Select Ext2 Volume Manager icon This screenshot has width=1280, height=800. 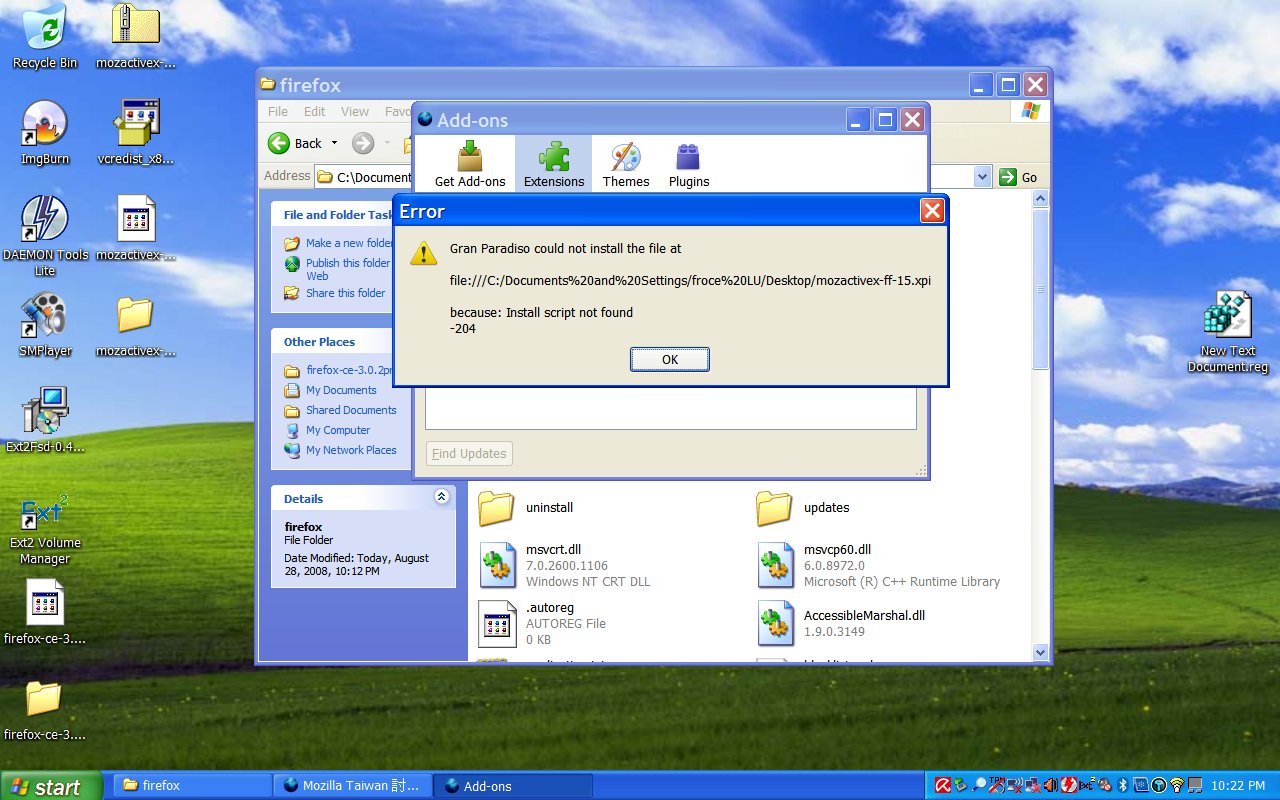coord(44,514)
